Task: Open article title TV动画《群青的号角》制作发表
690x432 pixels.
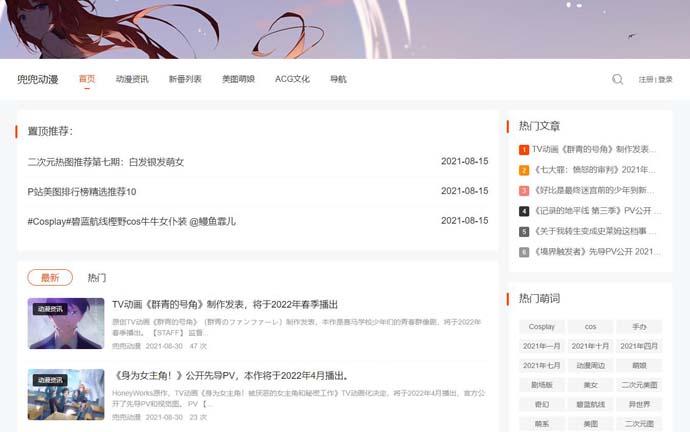Action: [x=225, y=304]
